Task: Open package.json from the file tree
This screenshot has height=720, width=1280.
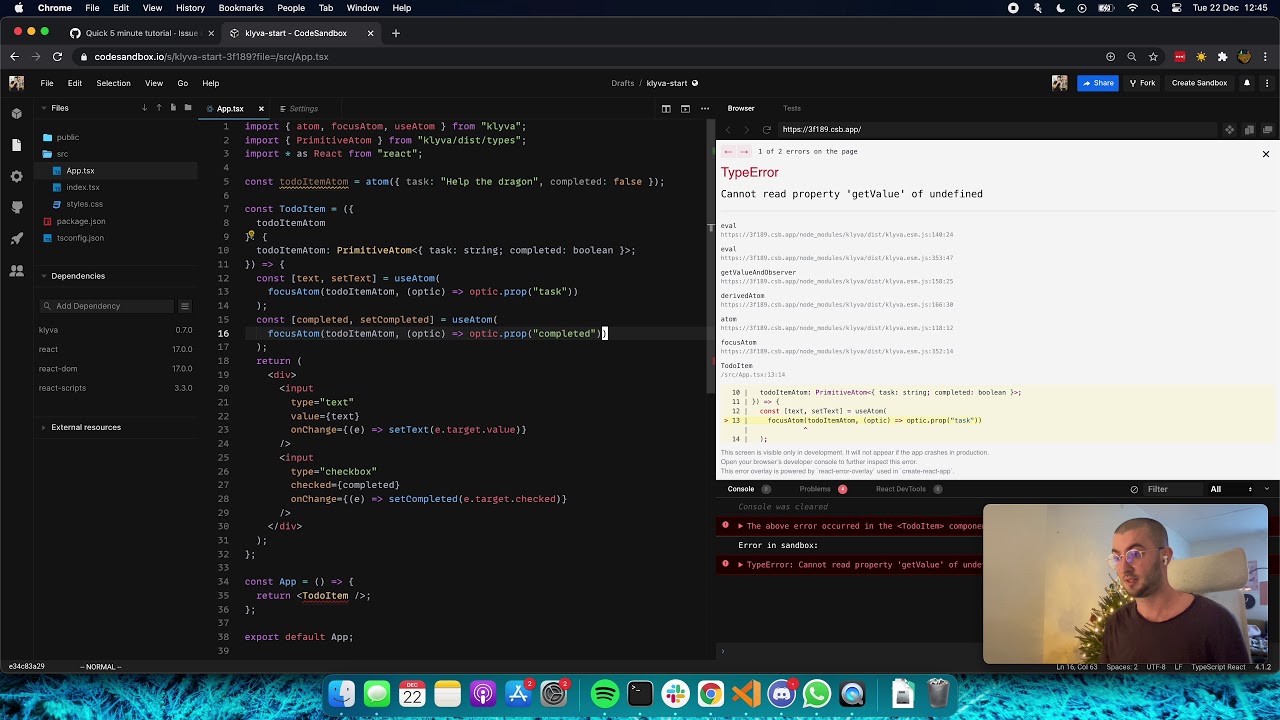Action: (80, 221)
